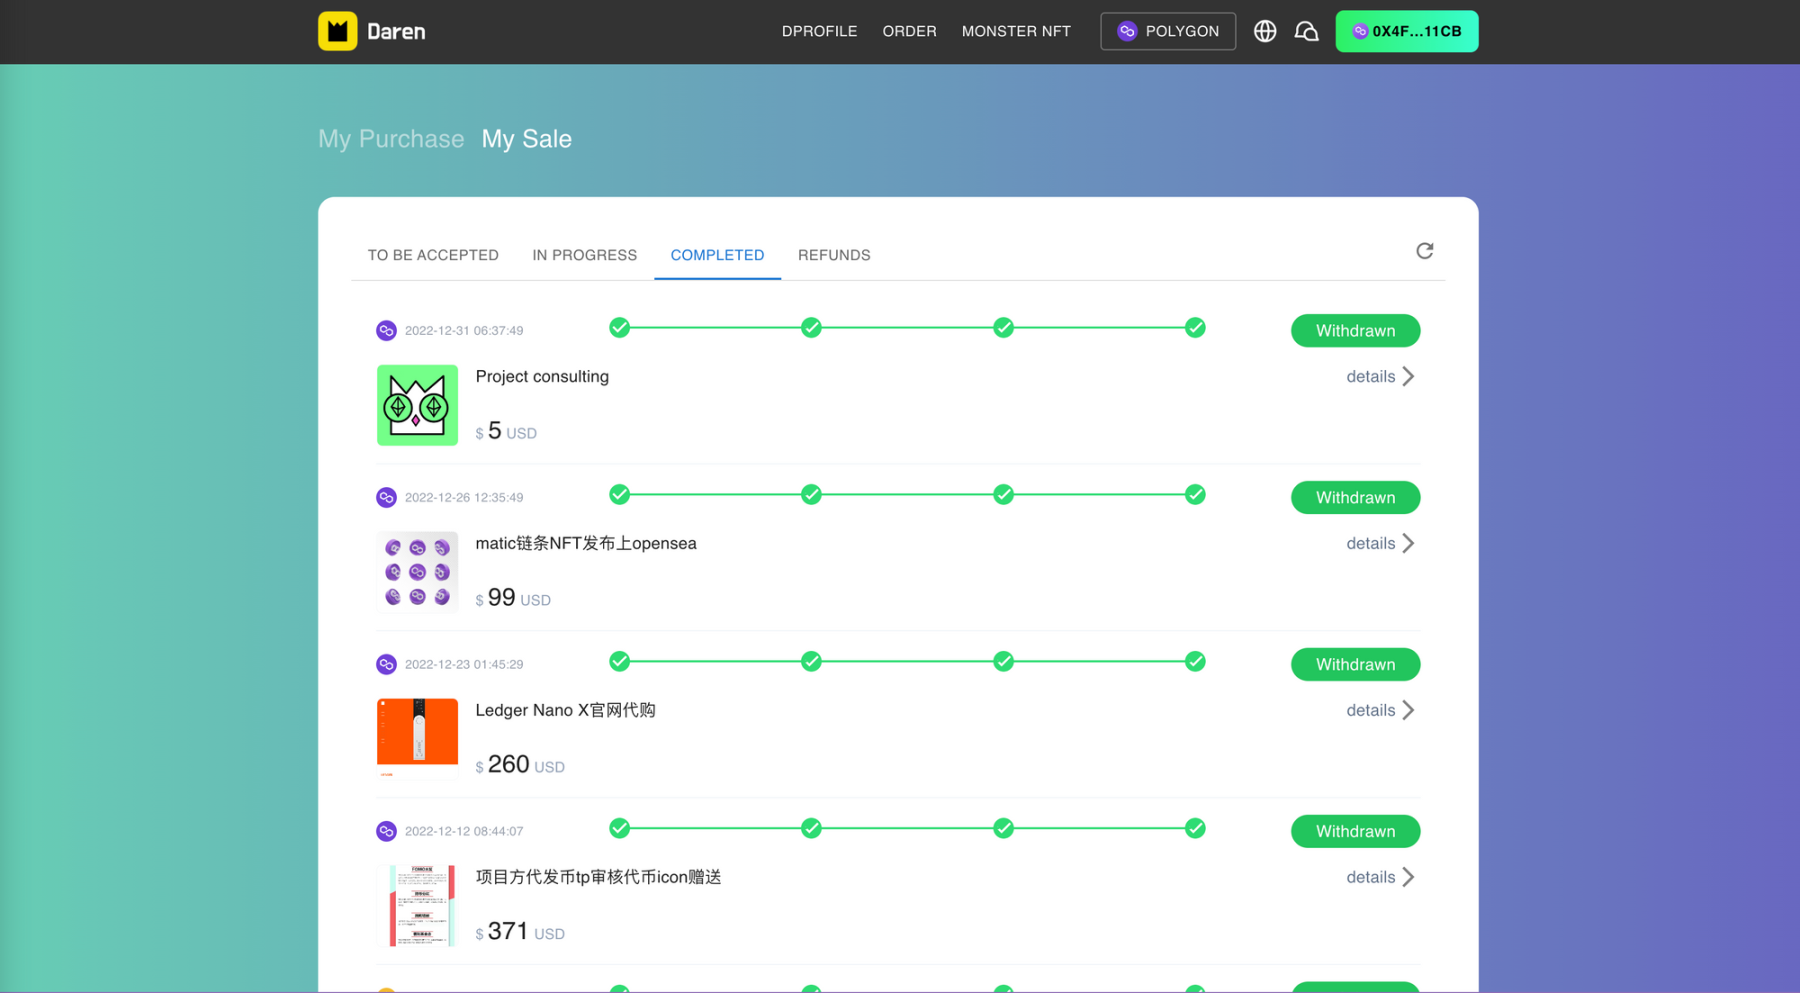Refresh the order list
This screenshot has height=993, width=1800.
[x=1424, y=251]
